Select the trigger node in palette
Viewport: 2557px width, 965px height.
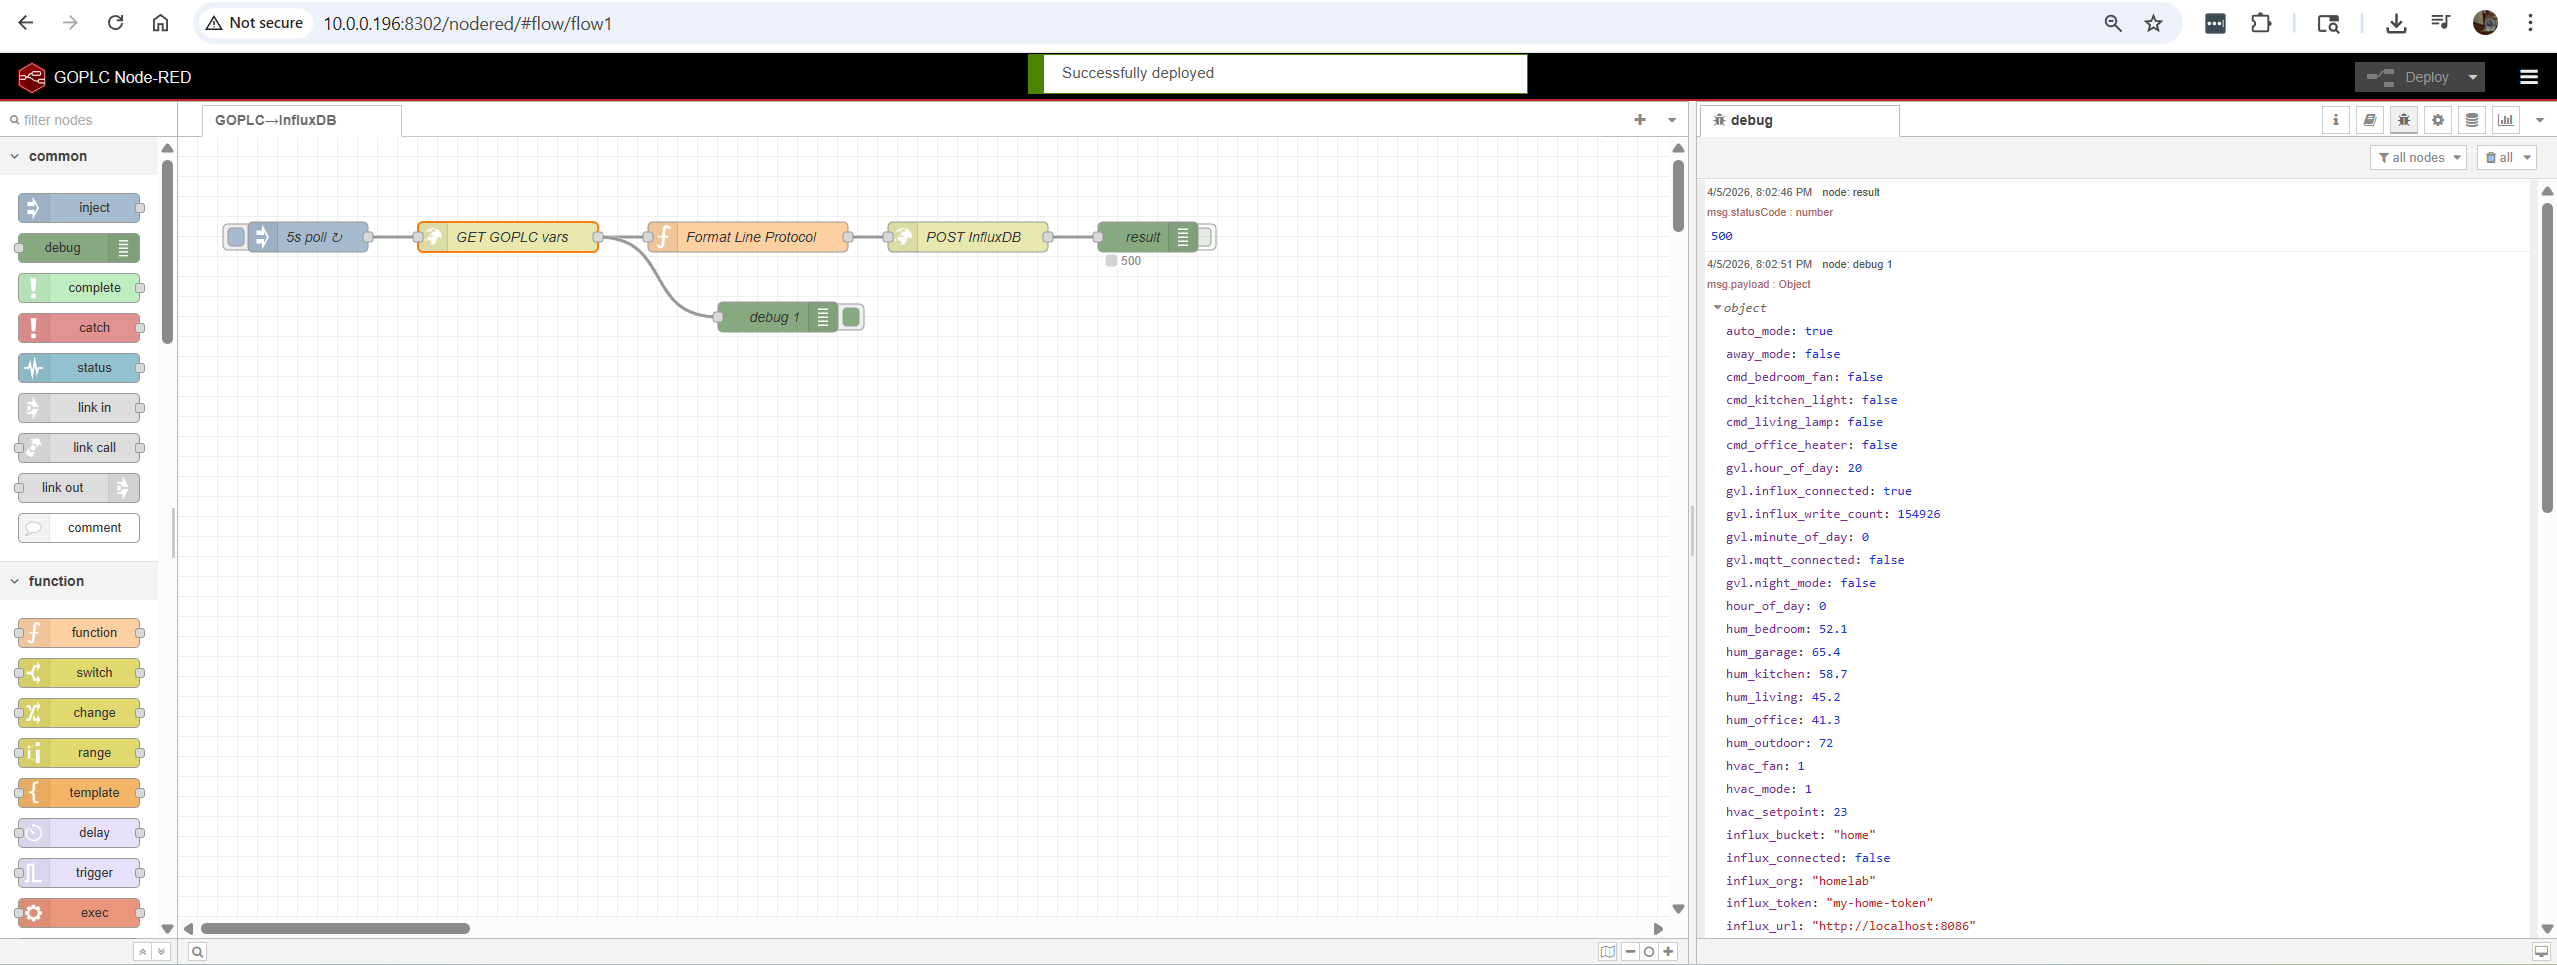(x=79, y=873)
